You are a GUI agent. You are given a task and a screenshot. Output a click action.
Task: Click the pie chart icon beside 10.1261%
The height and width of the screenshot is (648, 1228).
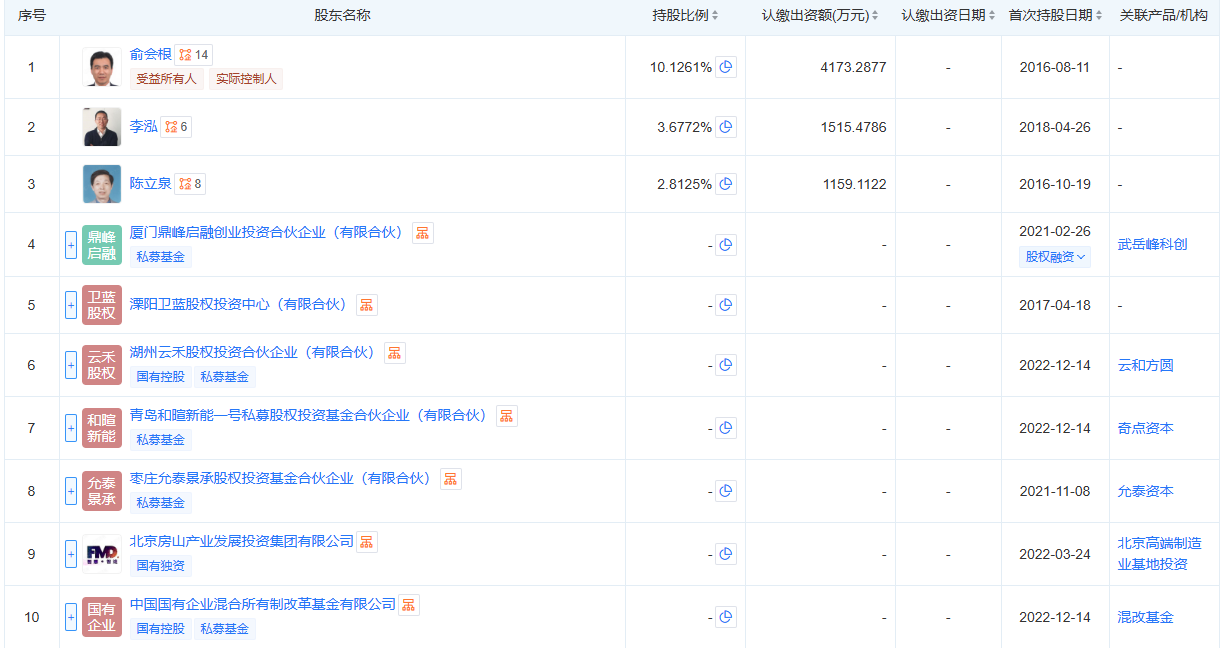click(726, 67)
